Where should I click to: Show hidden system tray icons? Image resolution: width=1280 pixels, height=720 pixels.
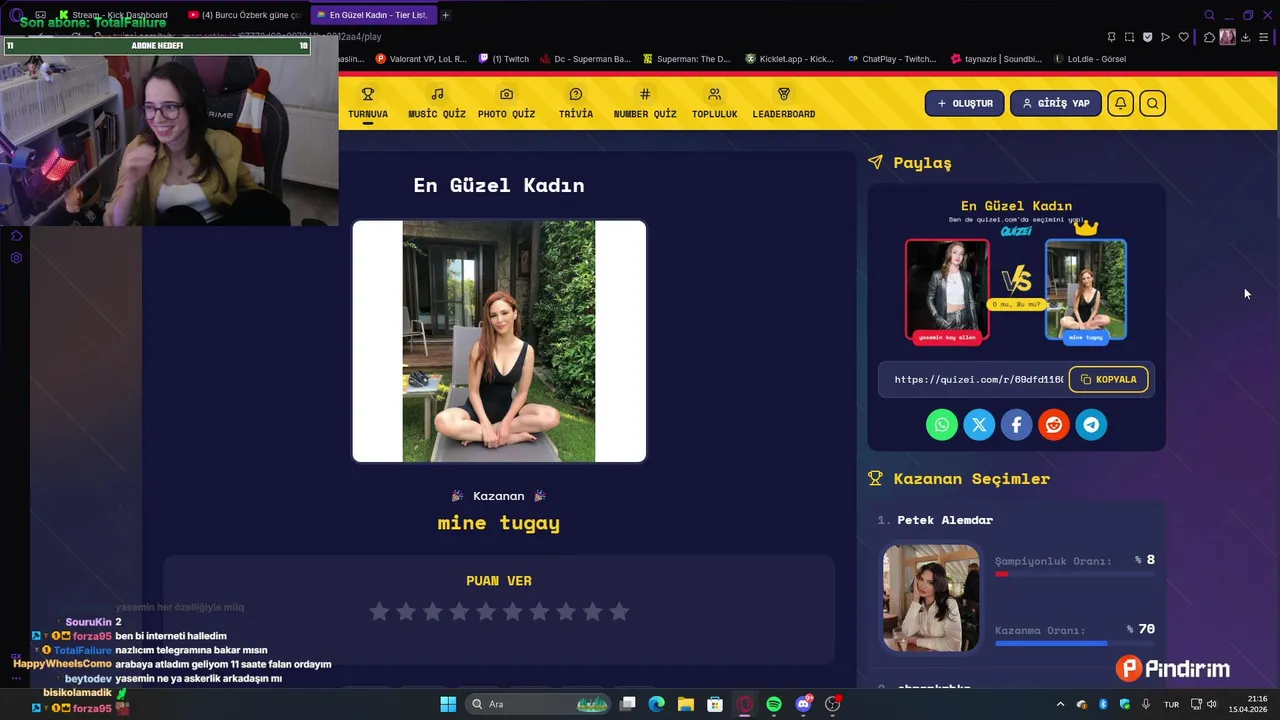click(x=1060, y=704)
